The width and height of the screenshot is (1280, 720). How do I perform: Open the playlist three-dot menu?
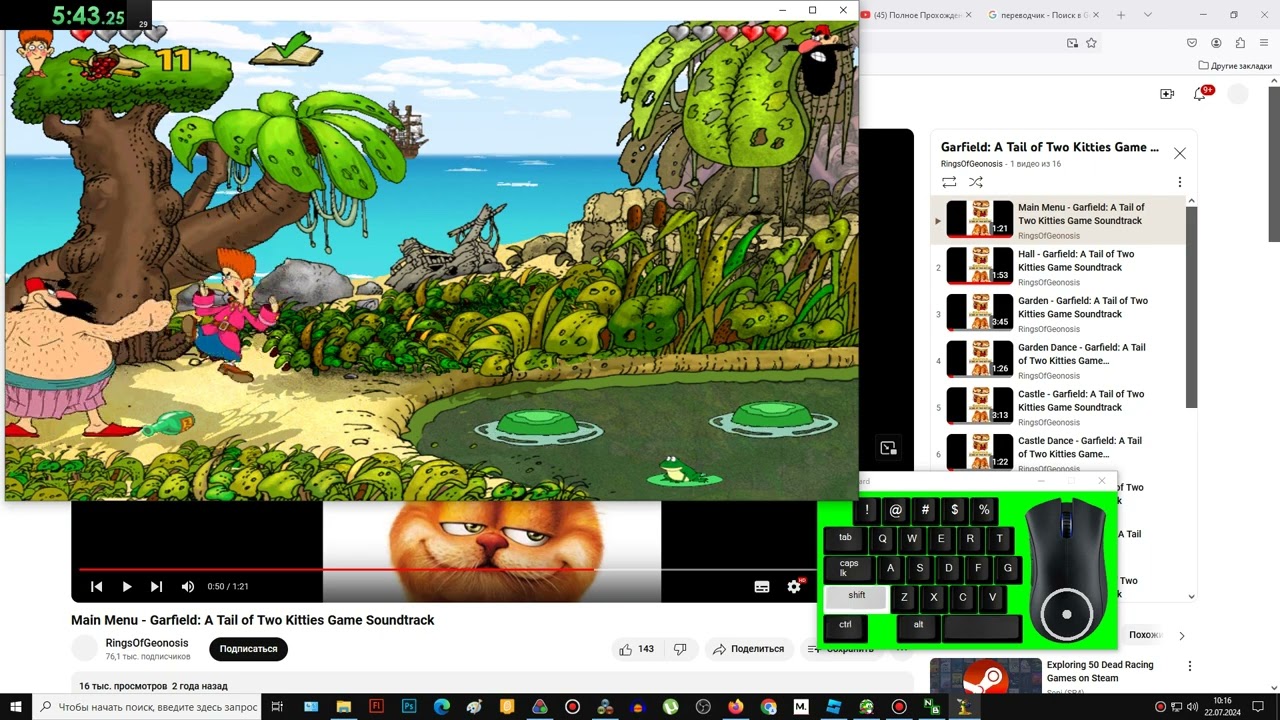[1180, 182]
